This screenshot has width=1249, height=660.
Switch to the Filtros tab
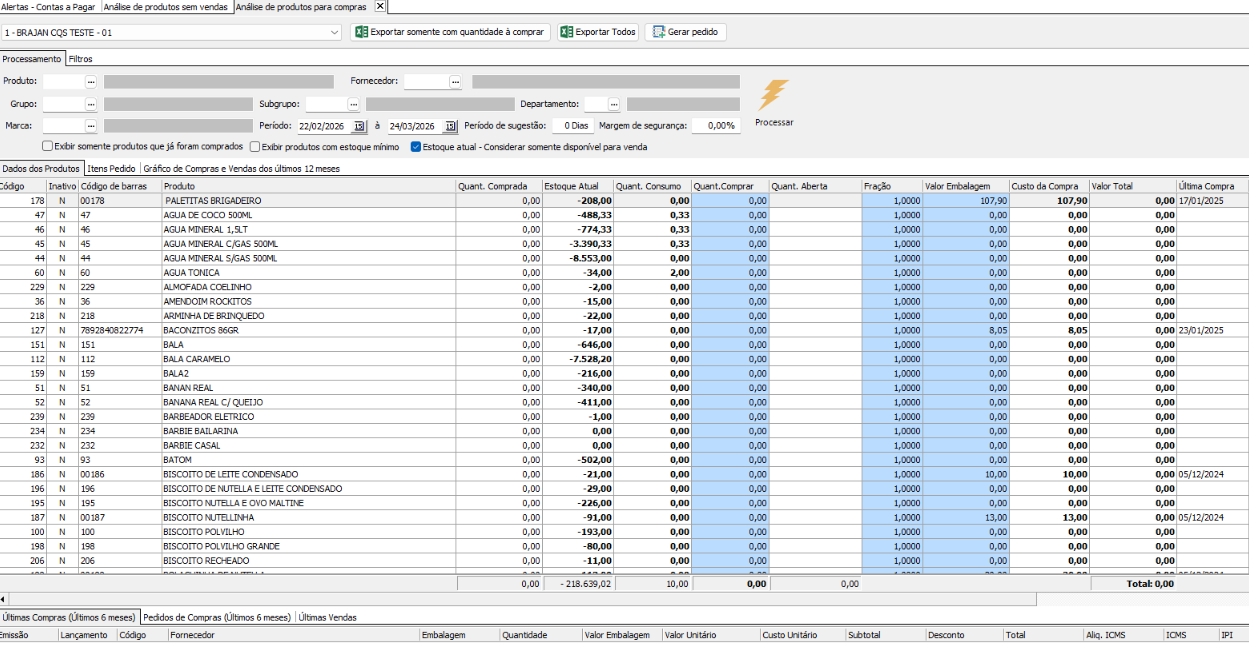pos(80,59)
